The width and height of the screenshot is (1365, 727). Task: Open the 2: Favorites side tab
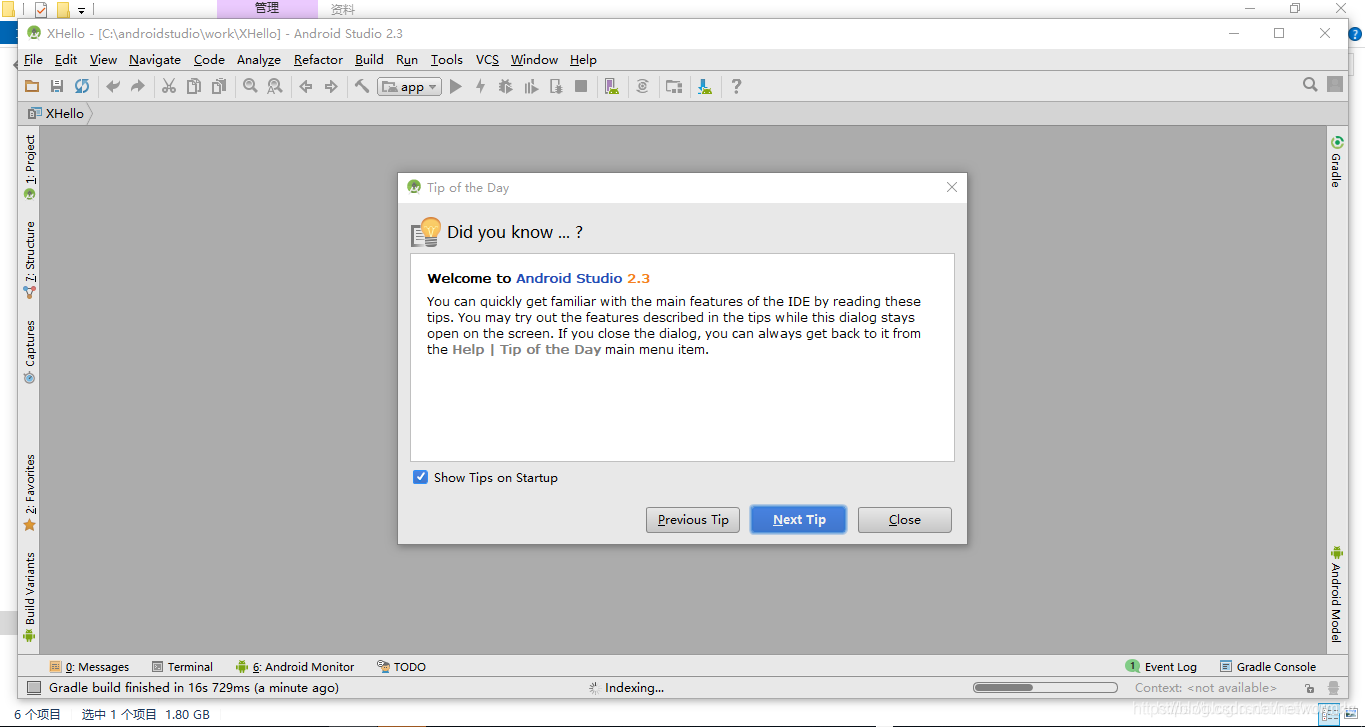pos(29,492)
